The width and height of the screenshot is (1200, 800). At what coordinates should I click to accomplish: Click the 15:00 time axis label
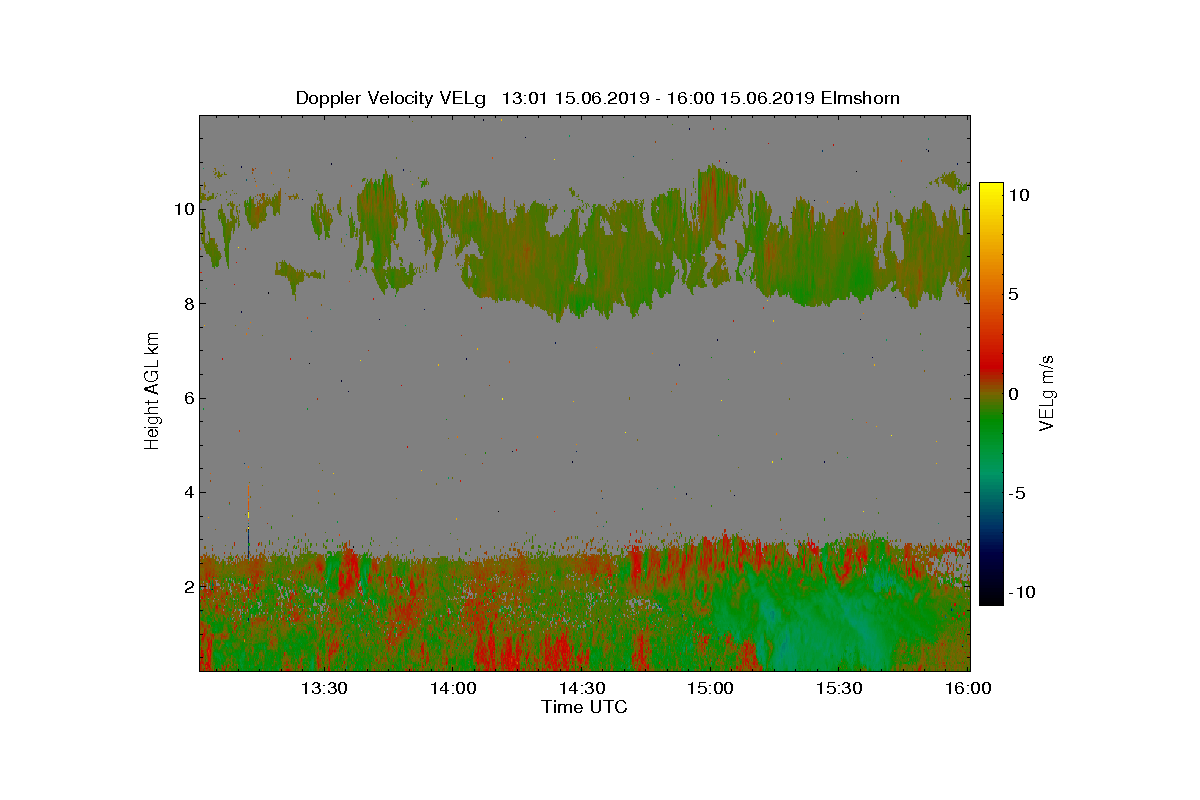coord(711,688)
